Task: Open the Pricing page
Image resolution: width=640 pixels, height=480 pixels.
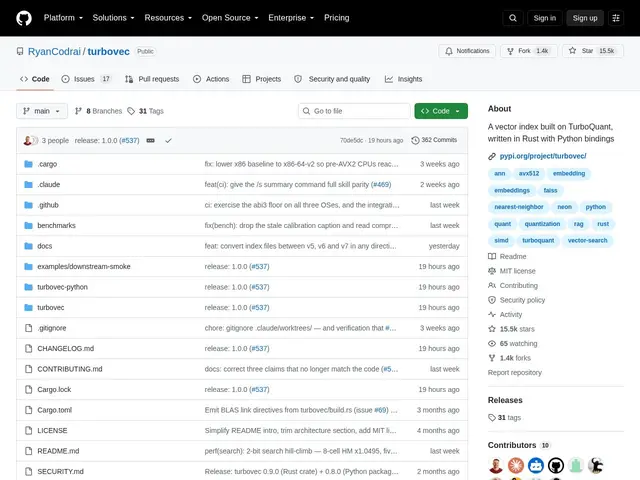Action: point(336,18)
